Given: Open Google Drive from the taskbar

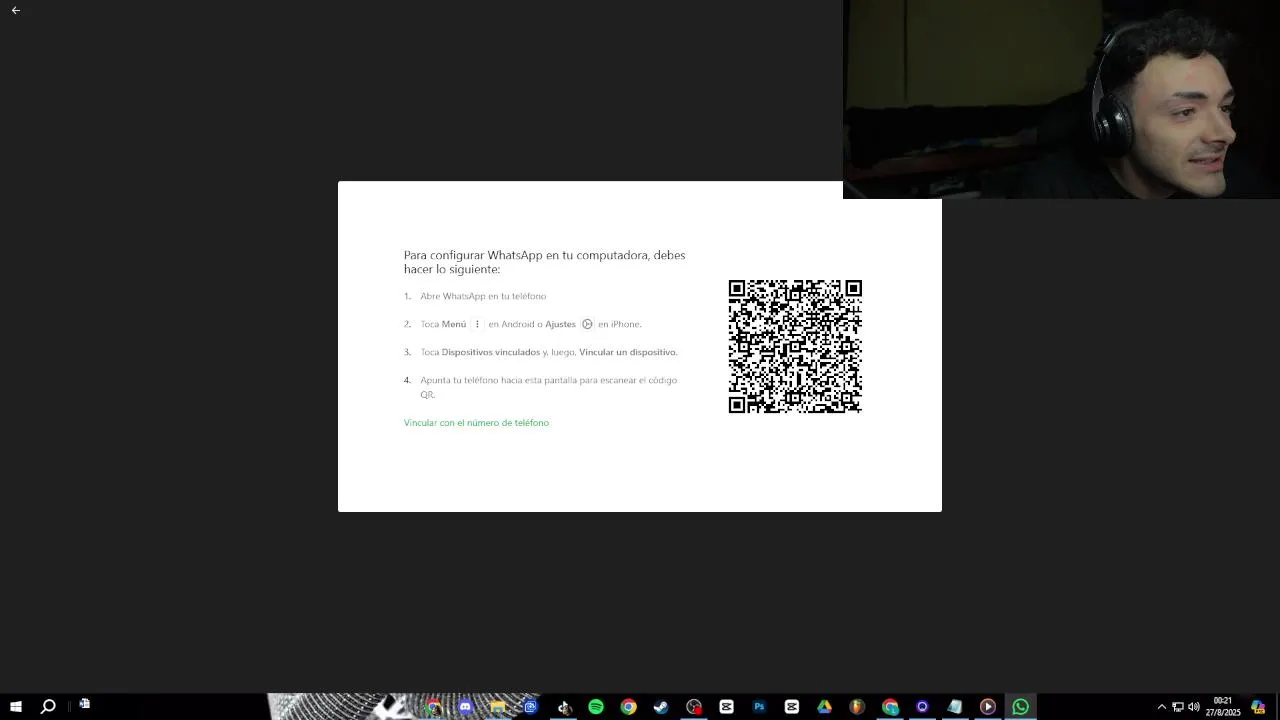Looking at the screenshot, I should [x=824, y=707].
